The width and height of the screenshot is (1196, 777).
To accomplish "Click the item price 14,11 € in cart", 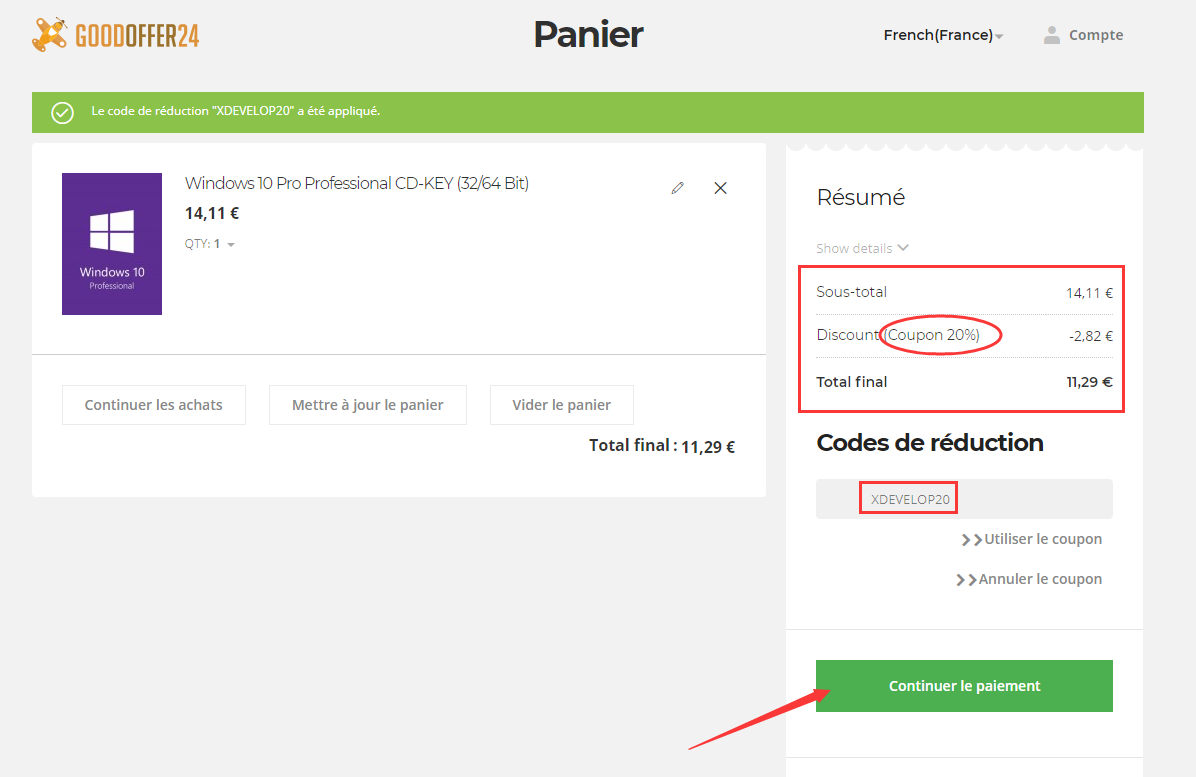I will point(212,214).
